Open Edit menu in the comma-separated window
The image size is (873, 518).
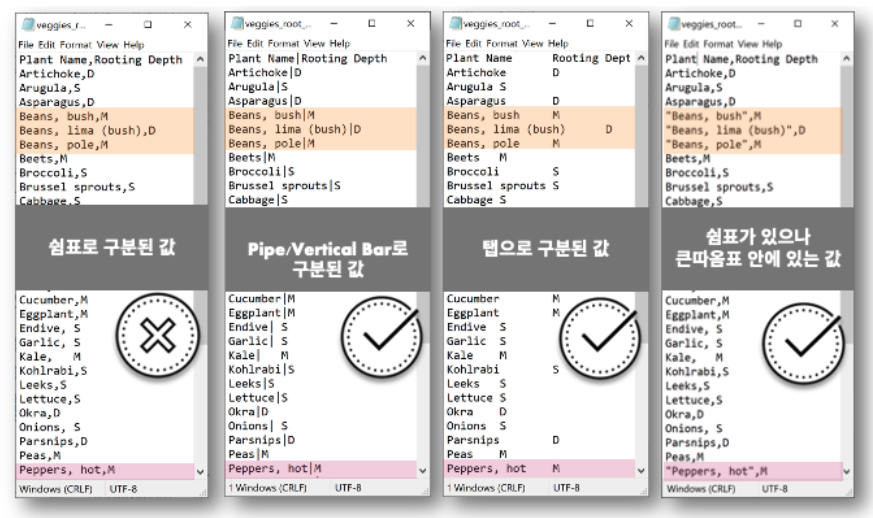[46, 45]
